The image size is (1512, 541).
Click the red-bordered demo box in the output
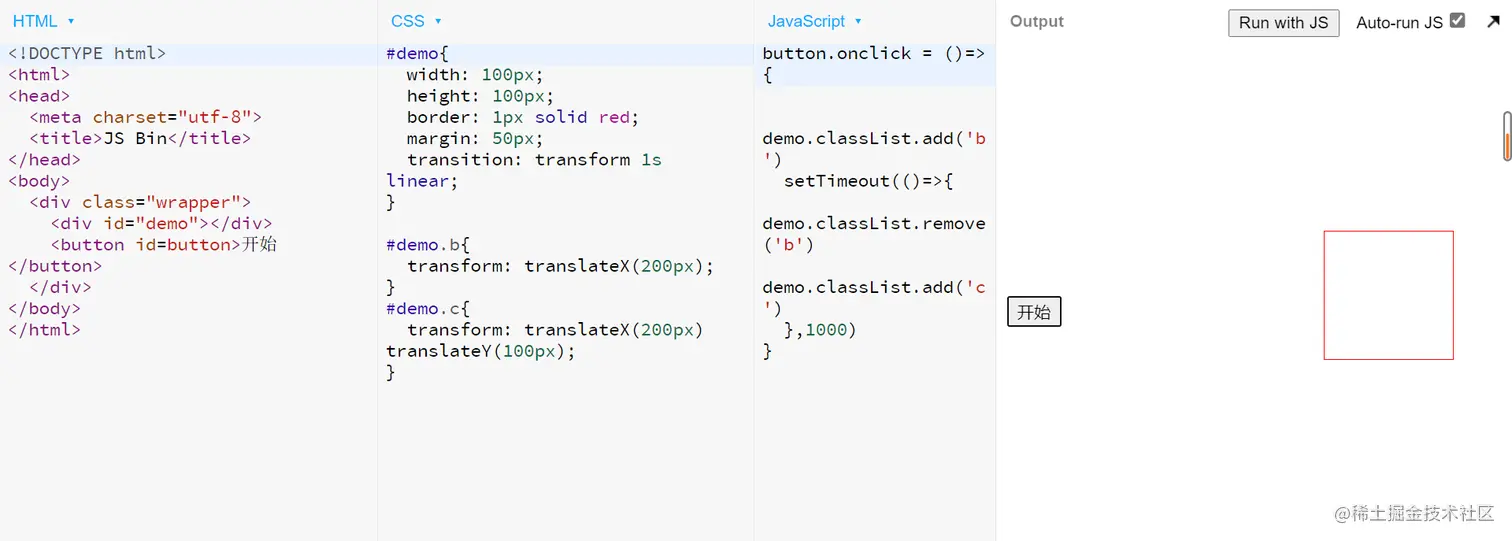[x=1388, y=295]
